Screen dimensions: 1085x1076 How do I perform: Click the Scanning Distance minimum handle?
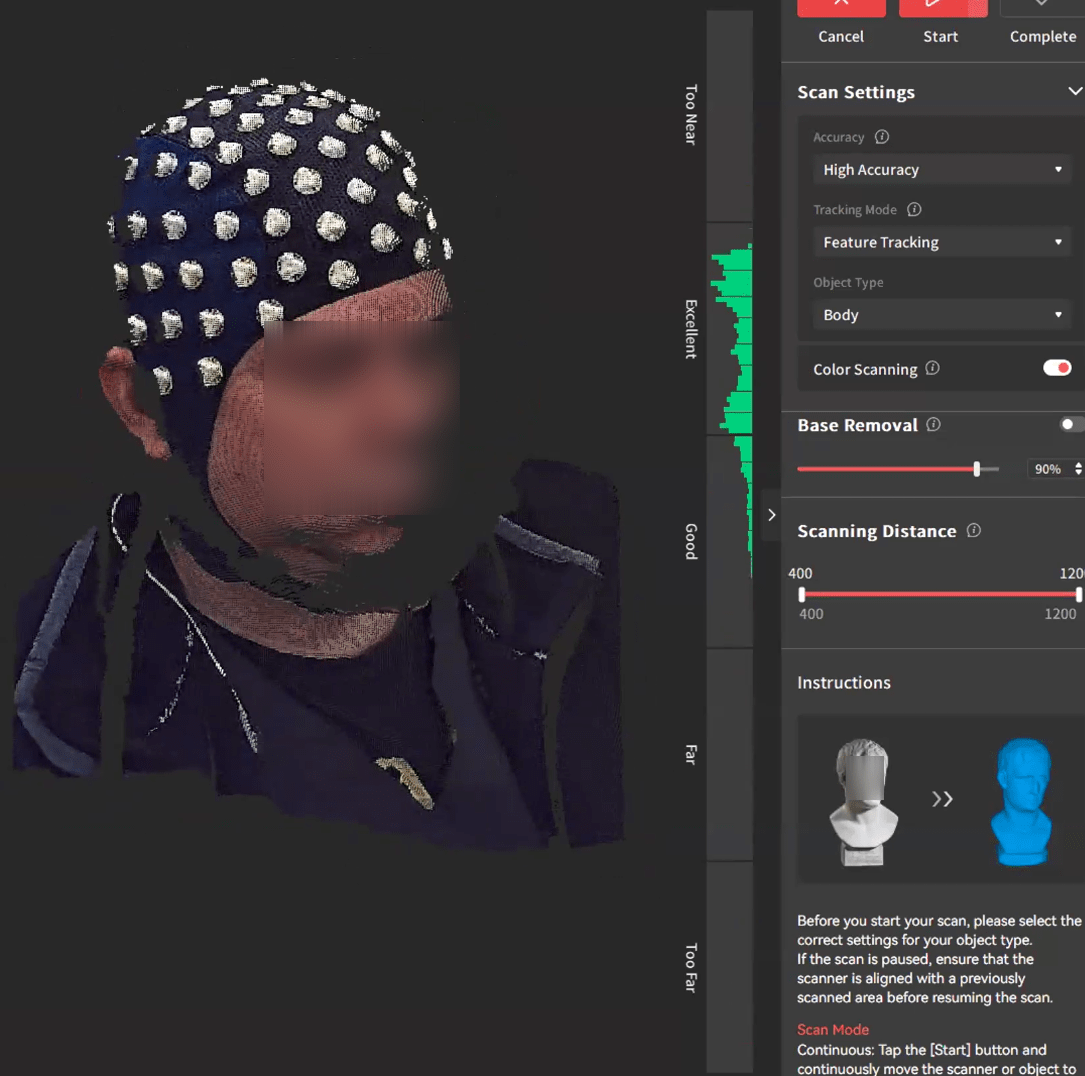click(x=802, y=594)
